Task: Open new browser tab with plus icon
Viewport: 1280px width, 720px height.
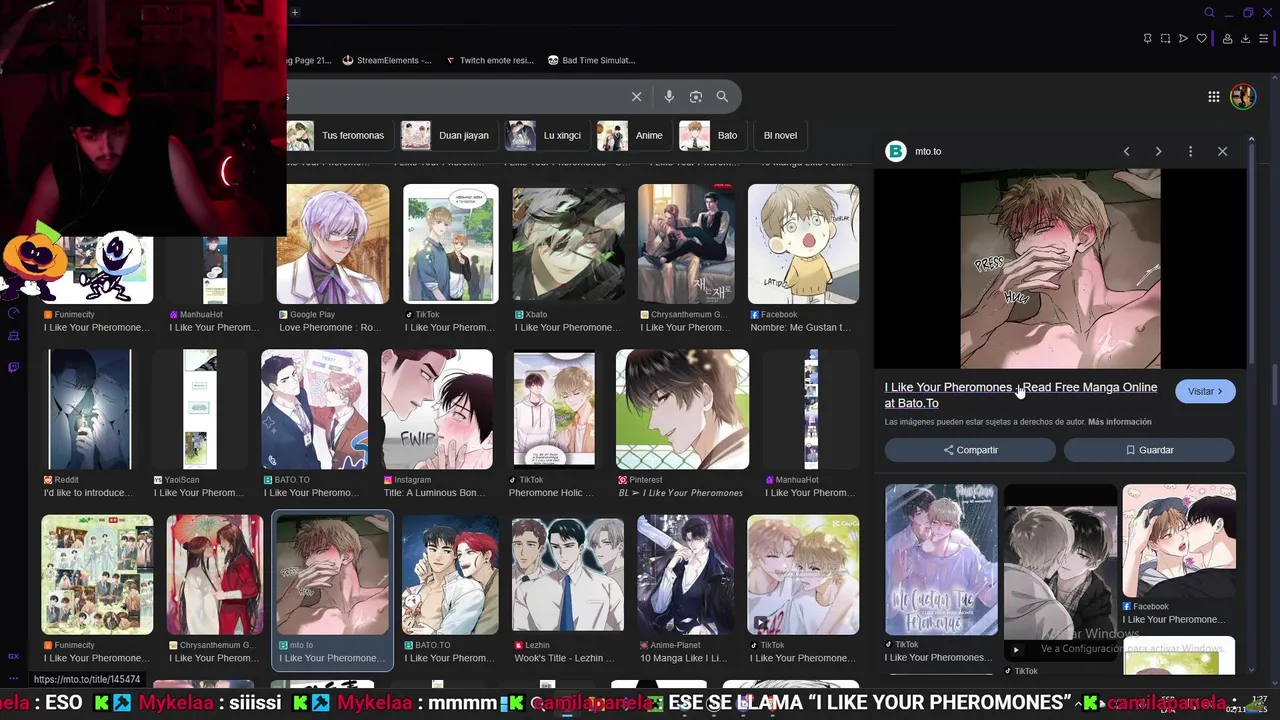Action: coord(295,12)
